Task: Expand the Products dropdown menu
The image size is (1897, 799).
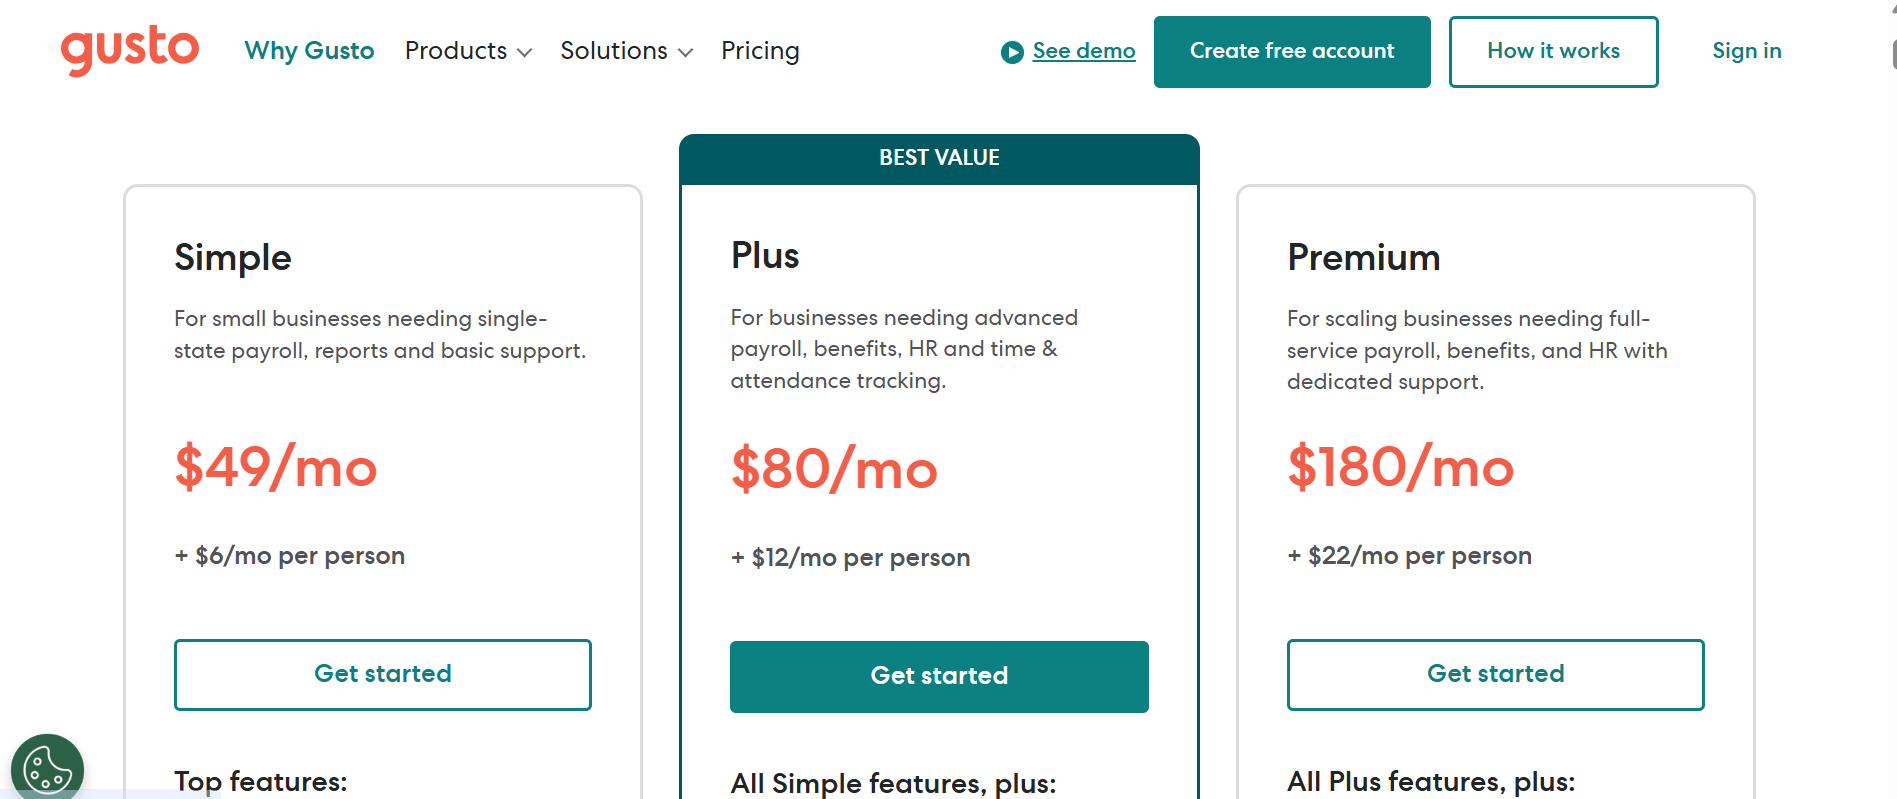Action: click(457, 50)
